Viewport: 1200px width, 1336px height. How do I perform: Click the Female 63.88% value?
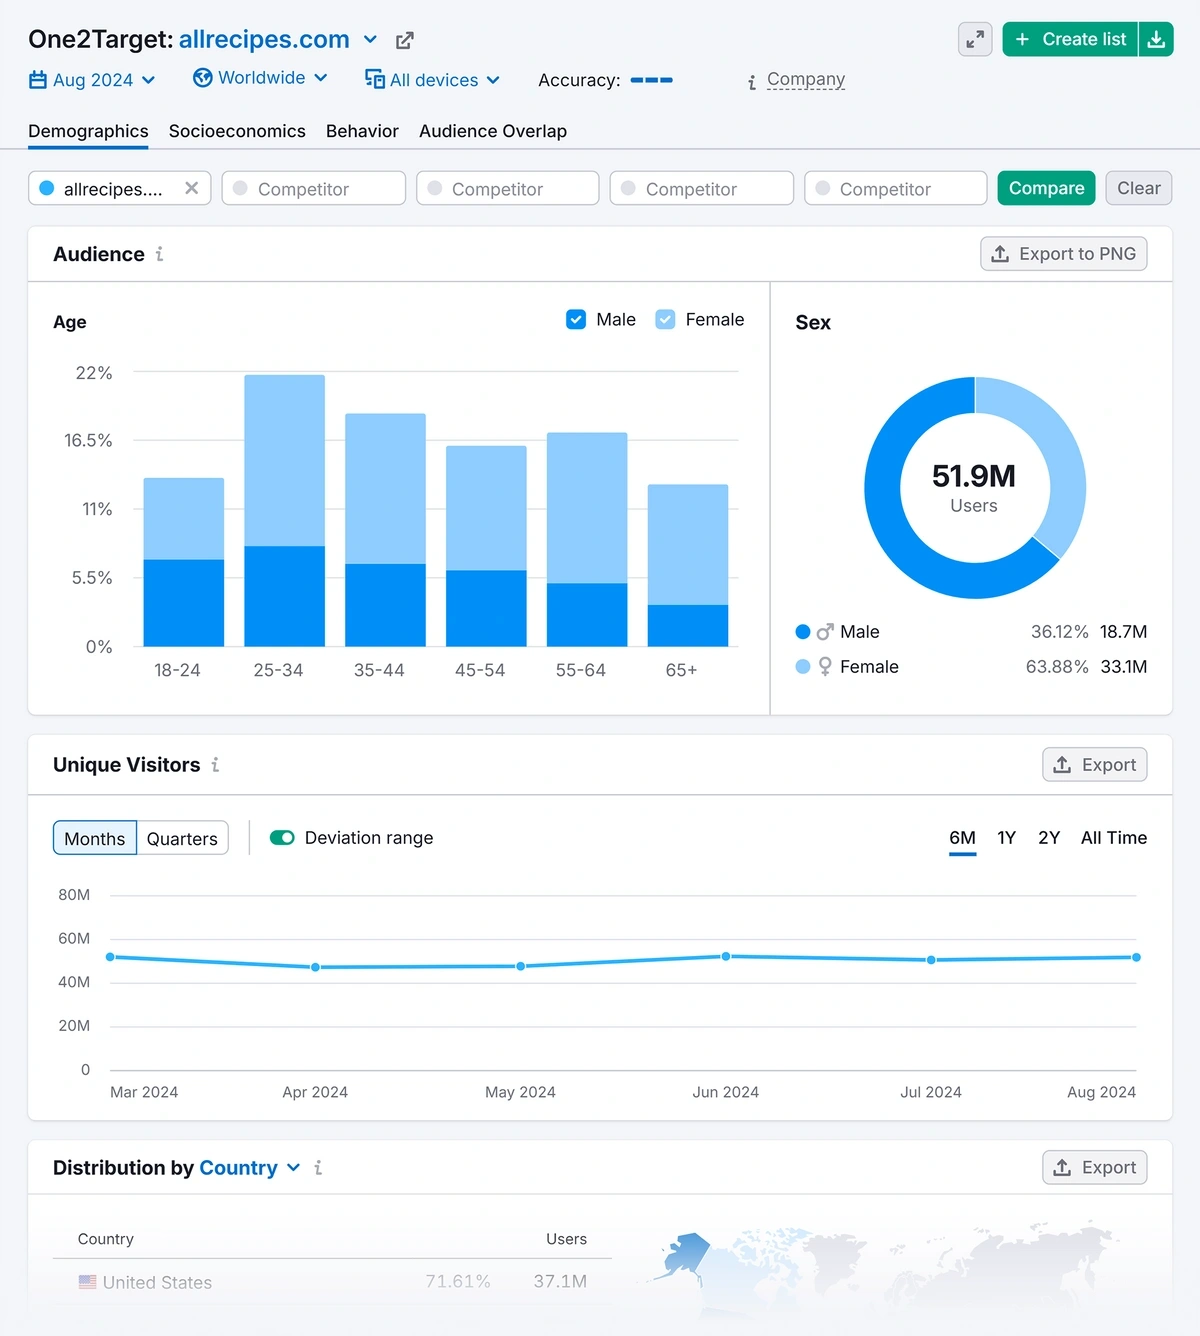tap(1057, 667)
